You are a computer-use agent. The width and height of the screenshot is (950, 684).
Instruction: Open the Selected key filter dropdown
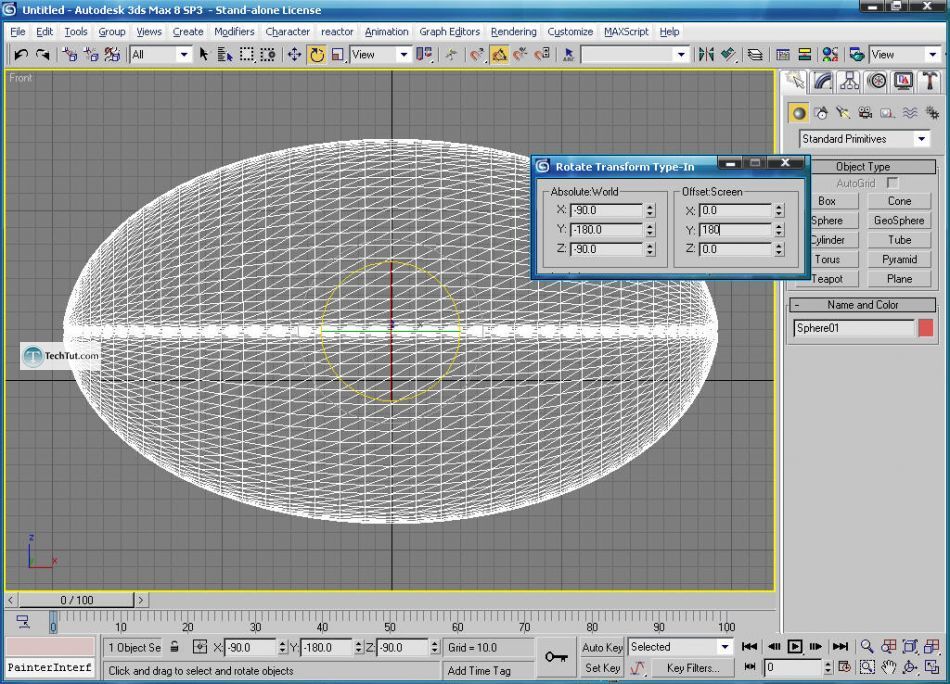[x=725, y=647]
